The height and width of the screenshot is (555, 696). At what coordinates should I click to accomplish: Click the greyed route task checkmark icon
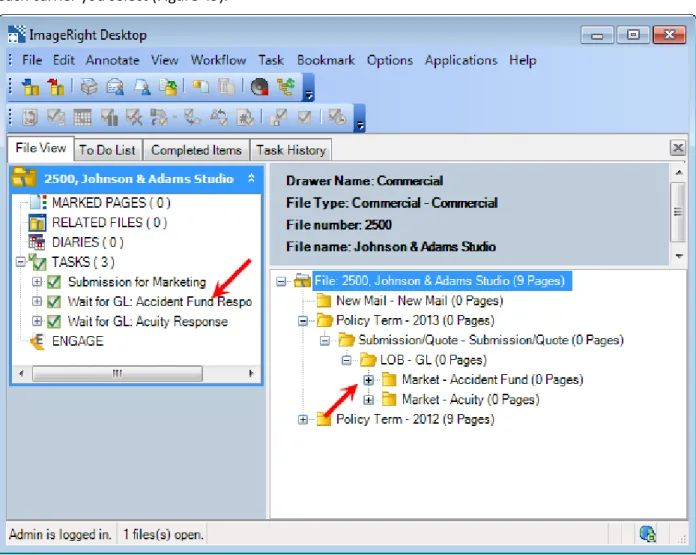click(x=159, y=117)
